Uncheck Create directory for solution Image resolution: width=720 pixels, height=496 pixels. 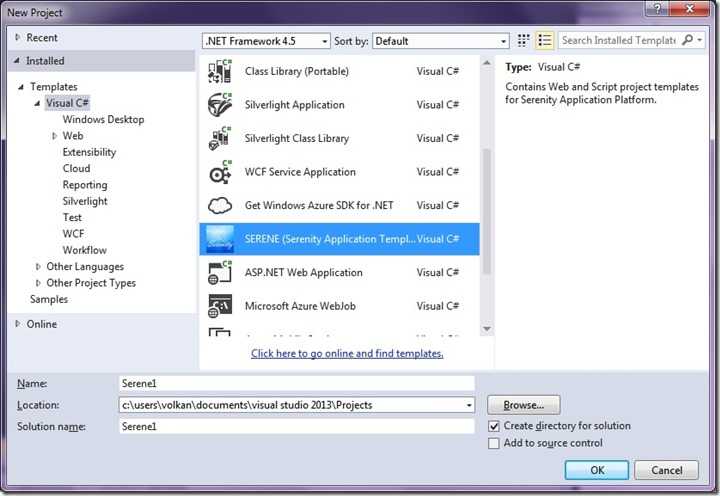[x=494, y=426]
